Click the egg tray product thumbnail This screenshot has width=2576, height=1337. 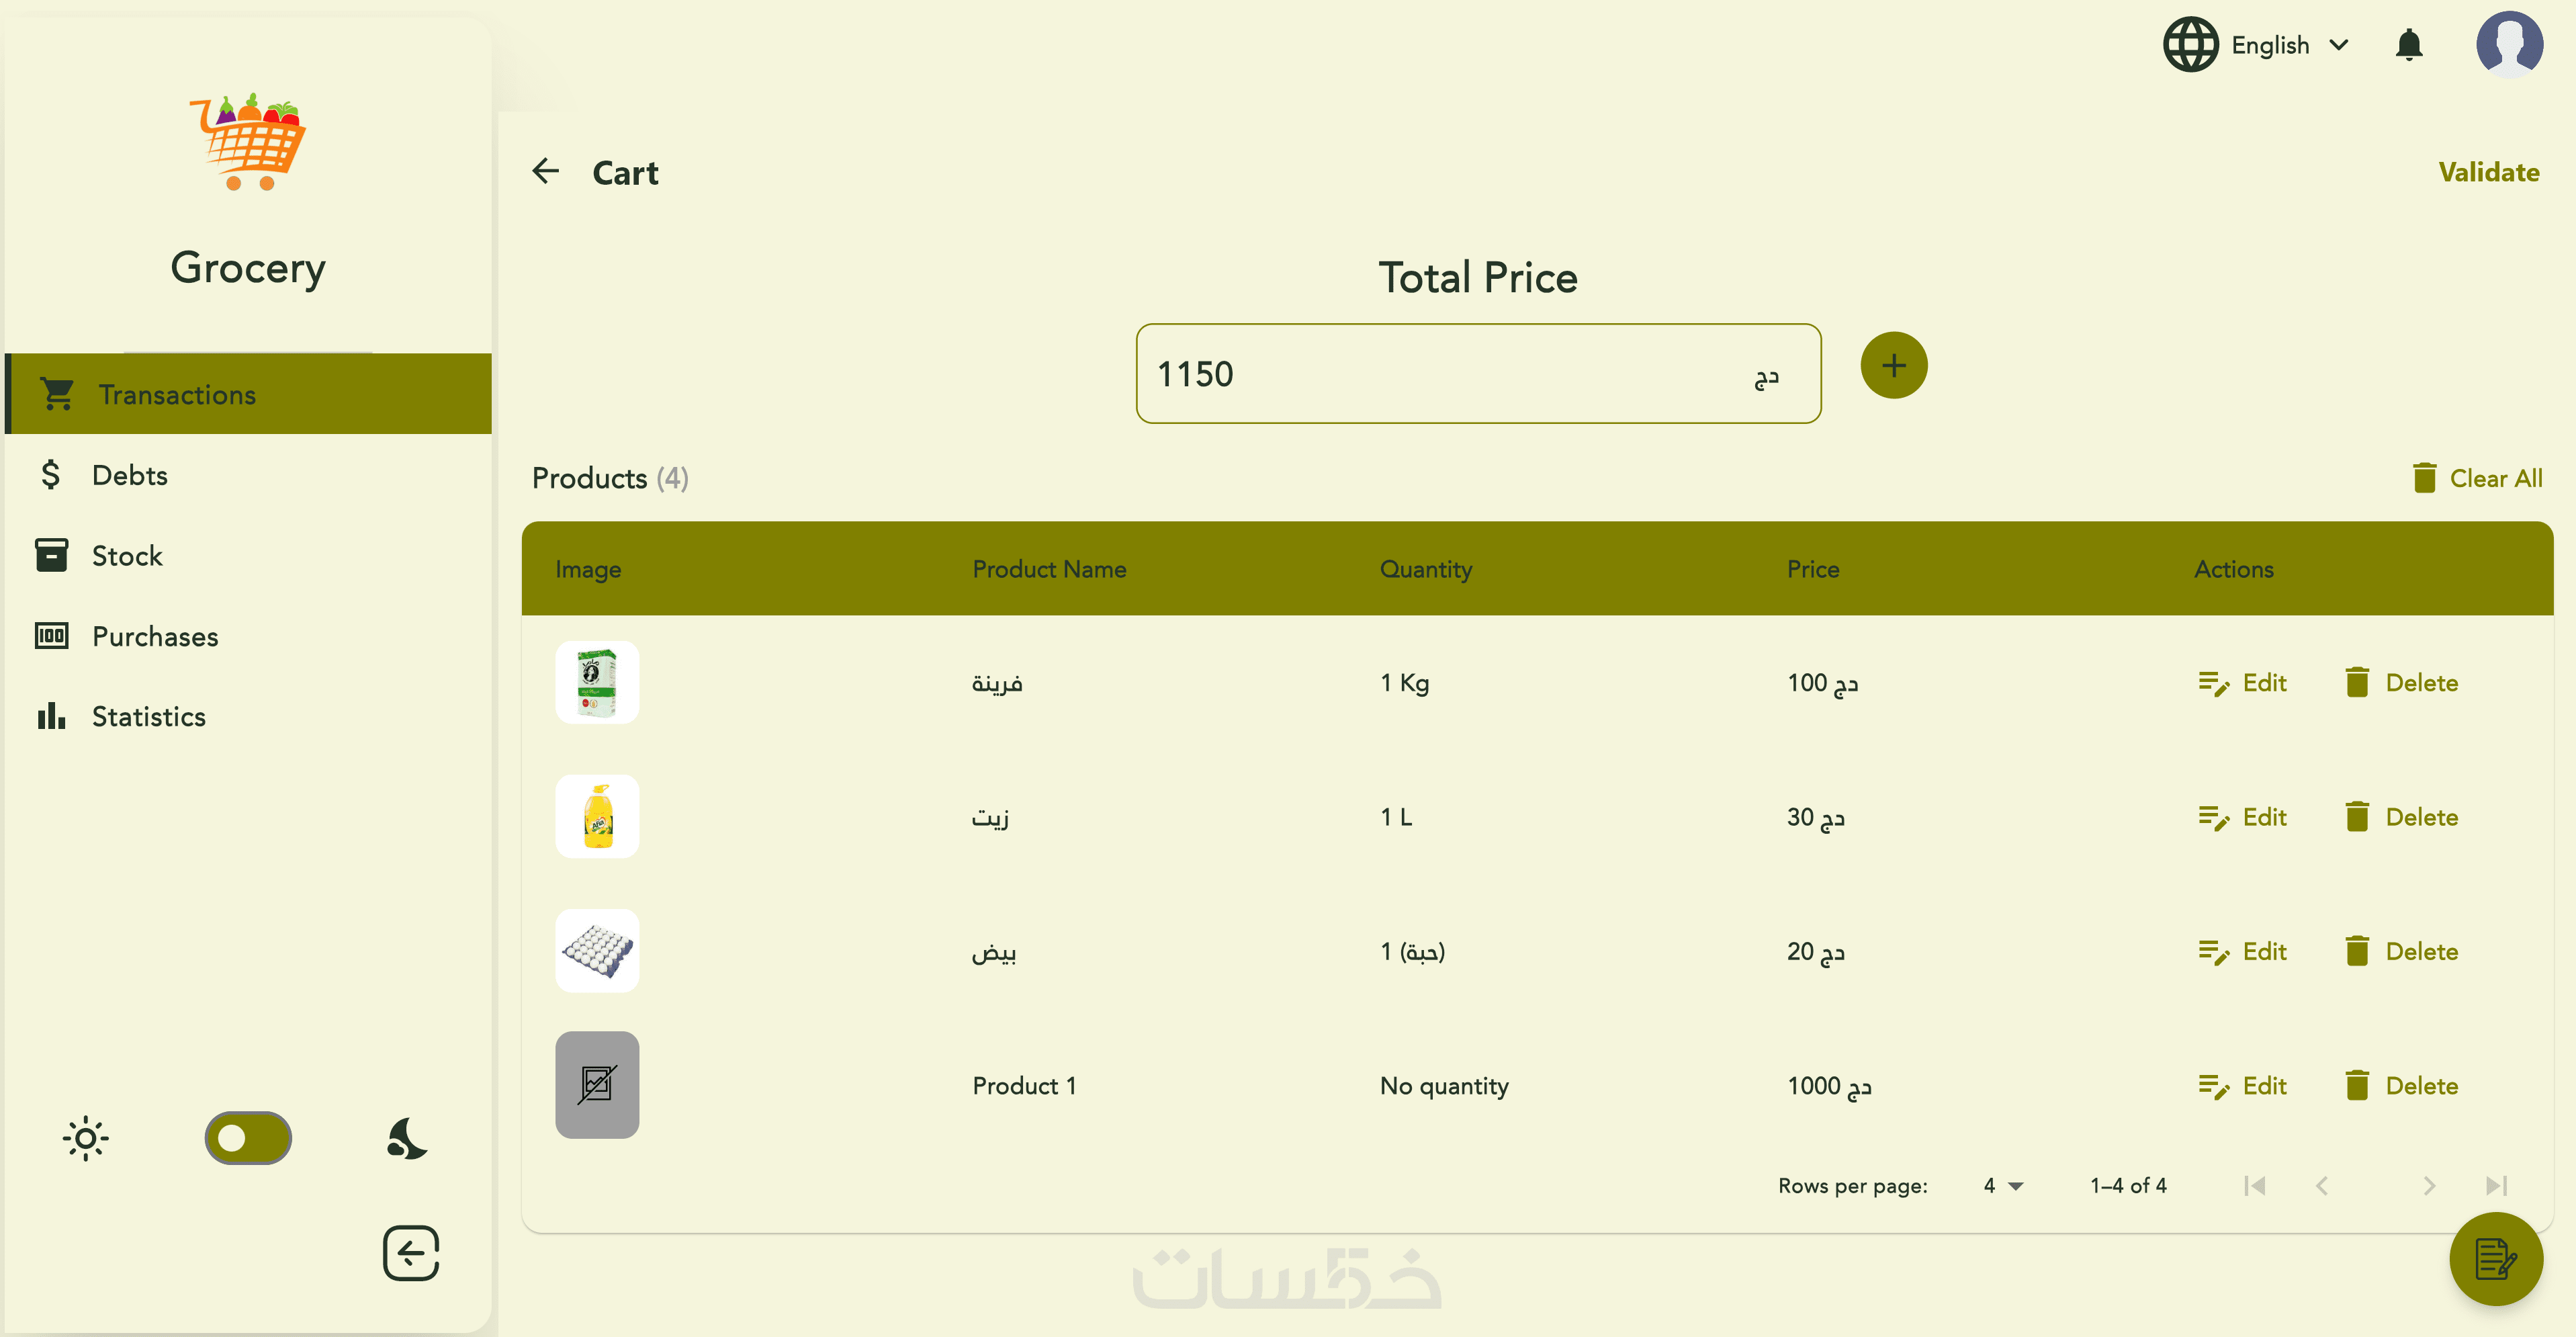597,951
